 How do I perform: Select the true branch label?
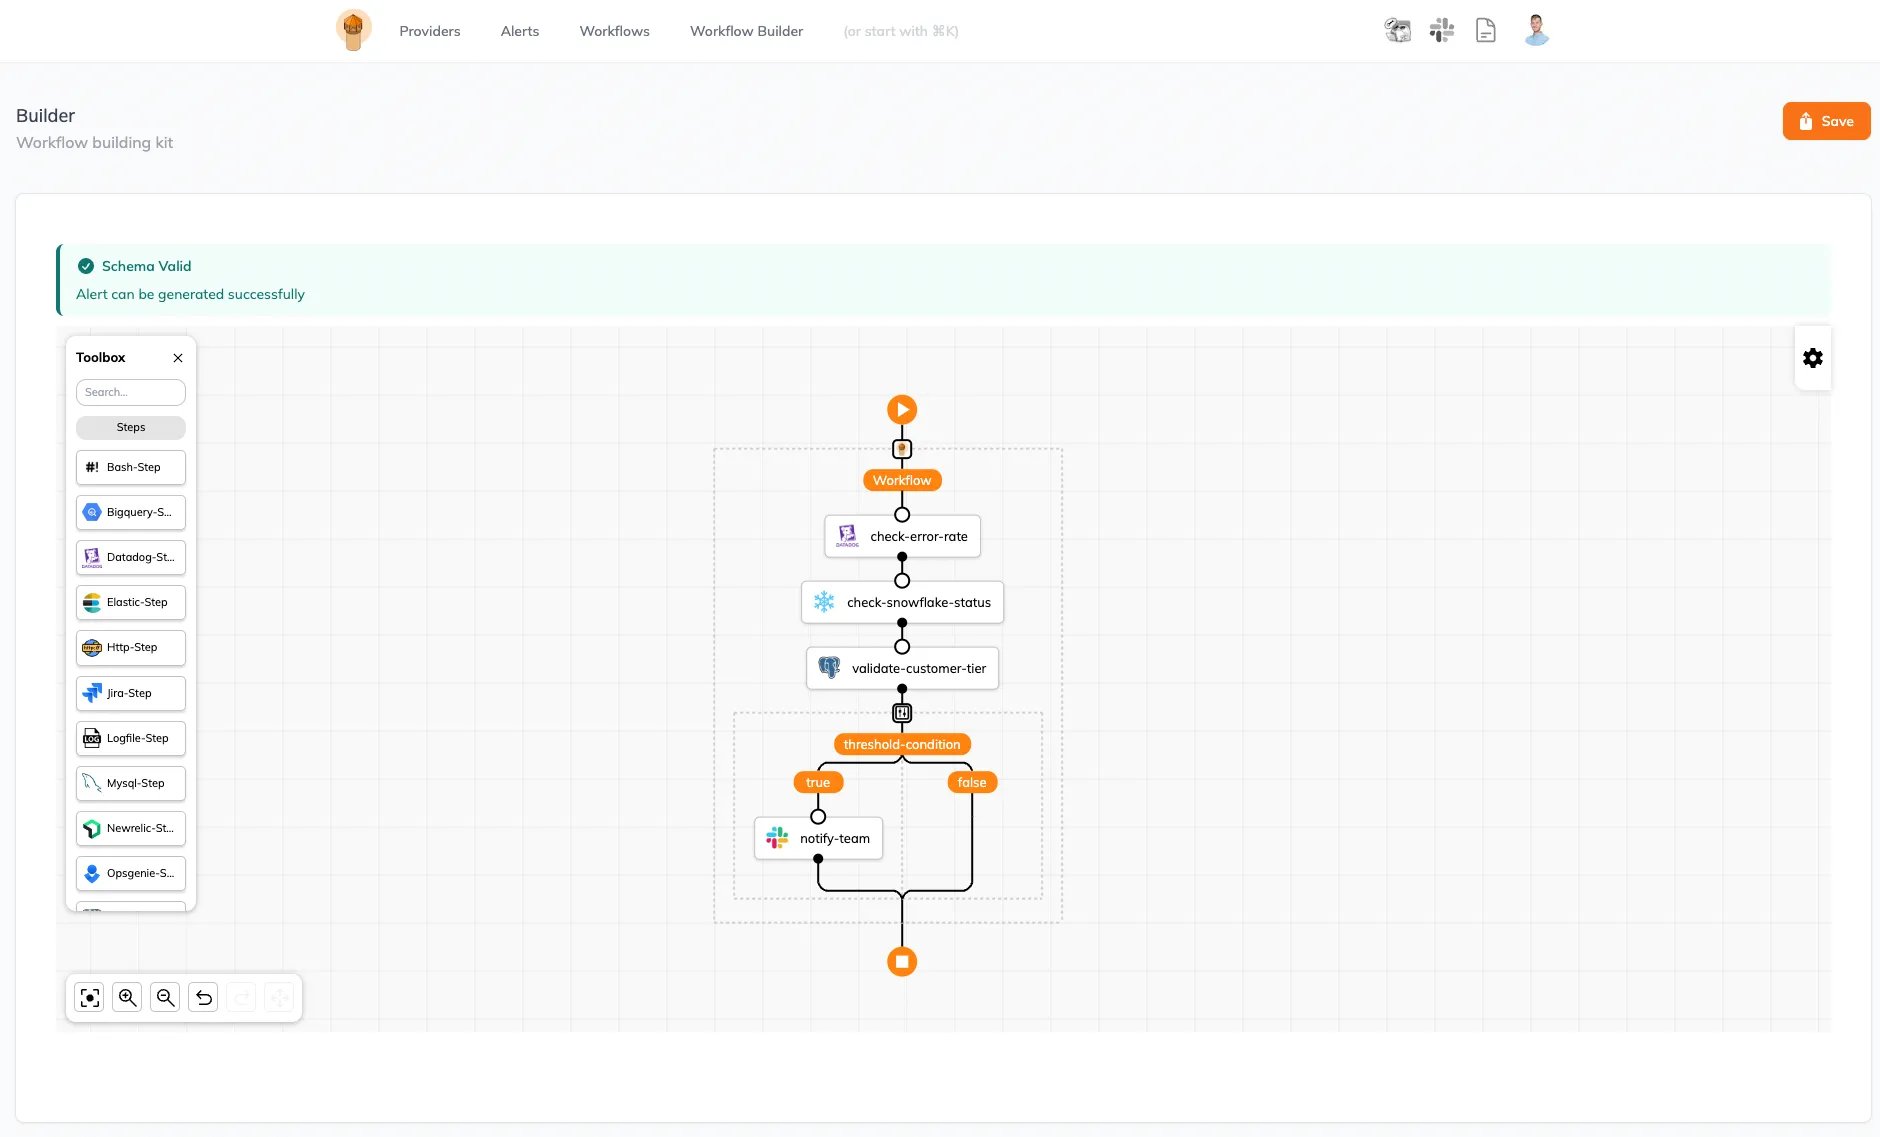coord(818,783)
